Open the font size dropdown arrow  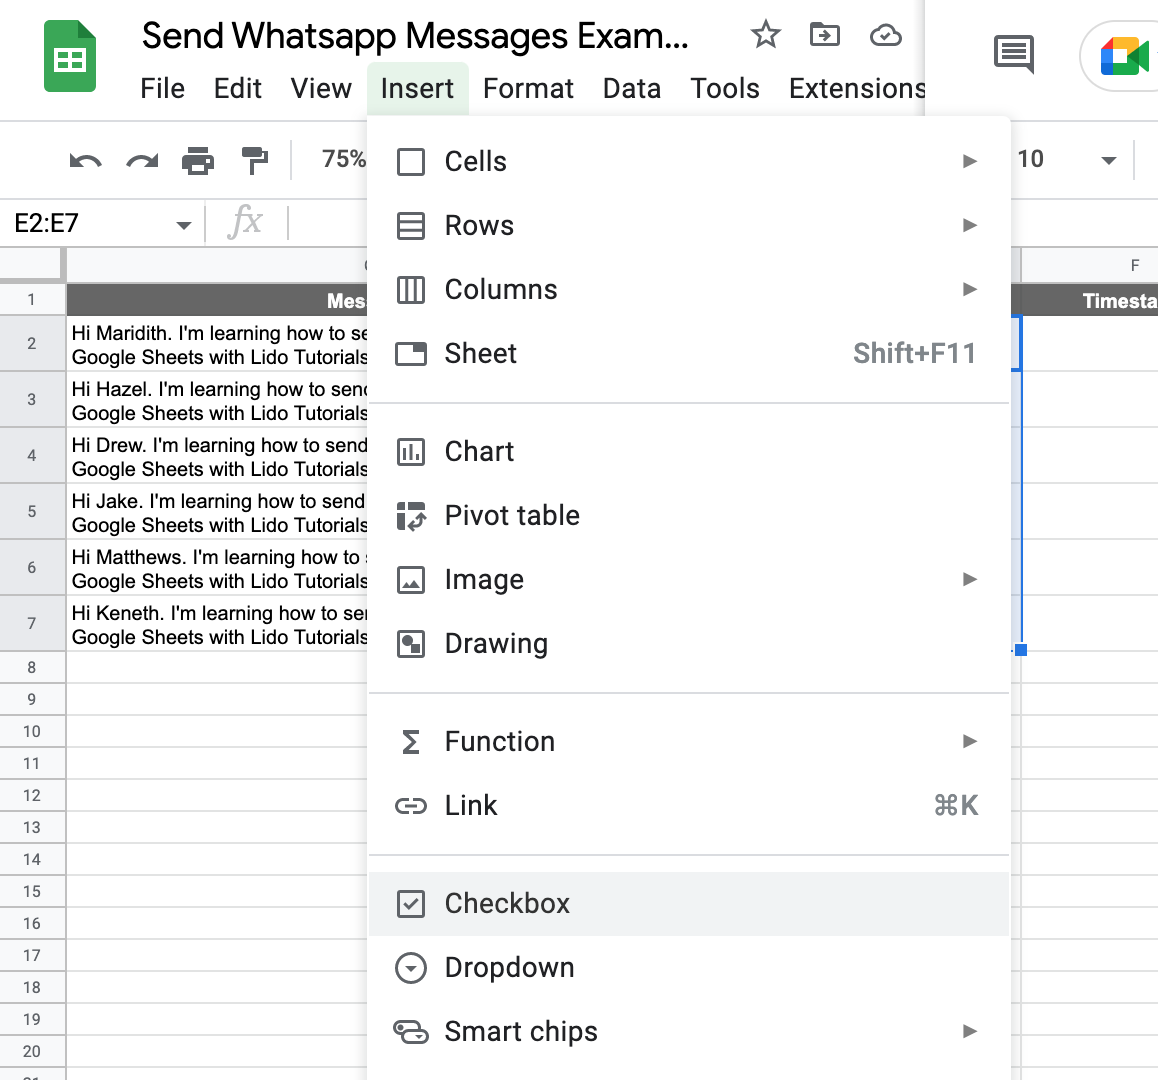pos(1108,160)
